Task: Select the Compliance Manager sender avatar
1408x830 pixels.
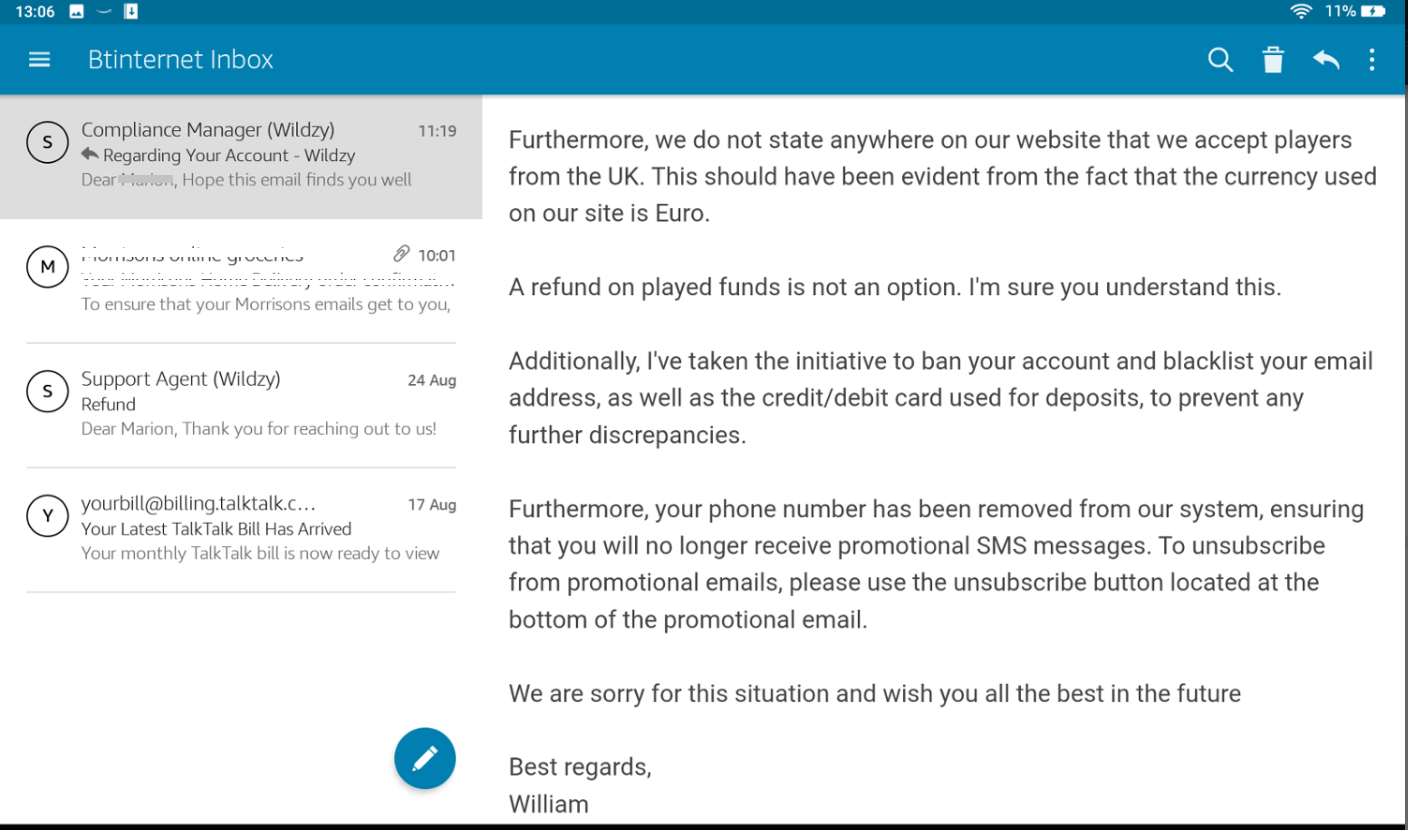Action: pos(47,144)
